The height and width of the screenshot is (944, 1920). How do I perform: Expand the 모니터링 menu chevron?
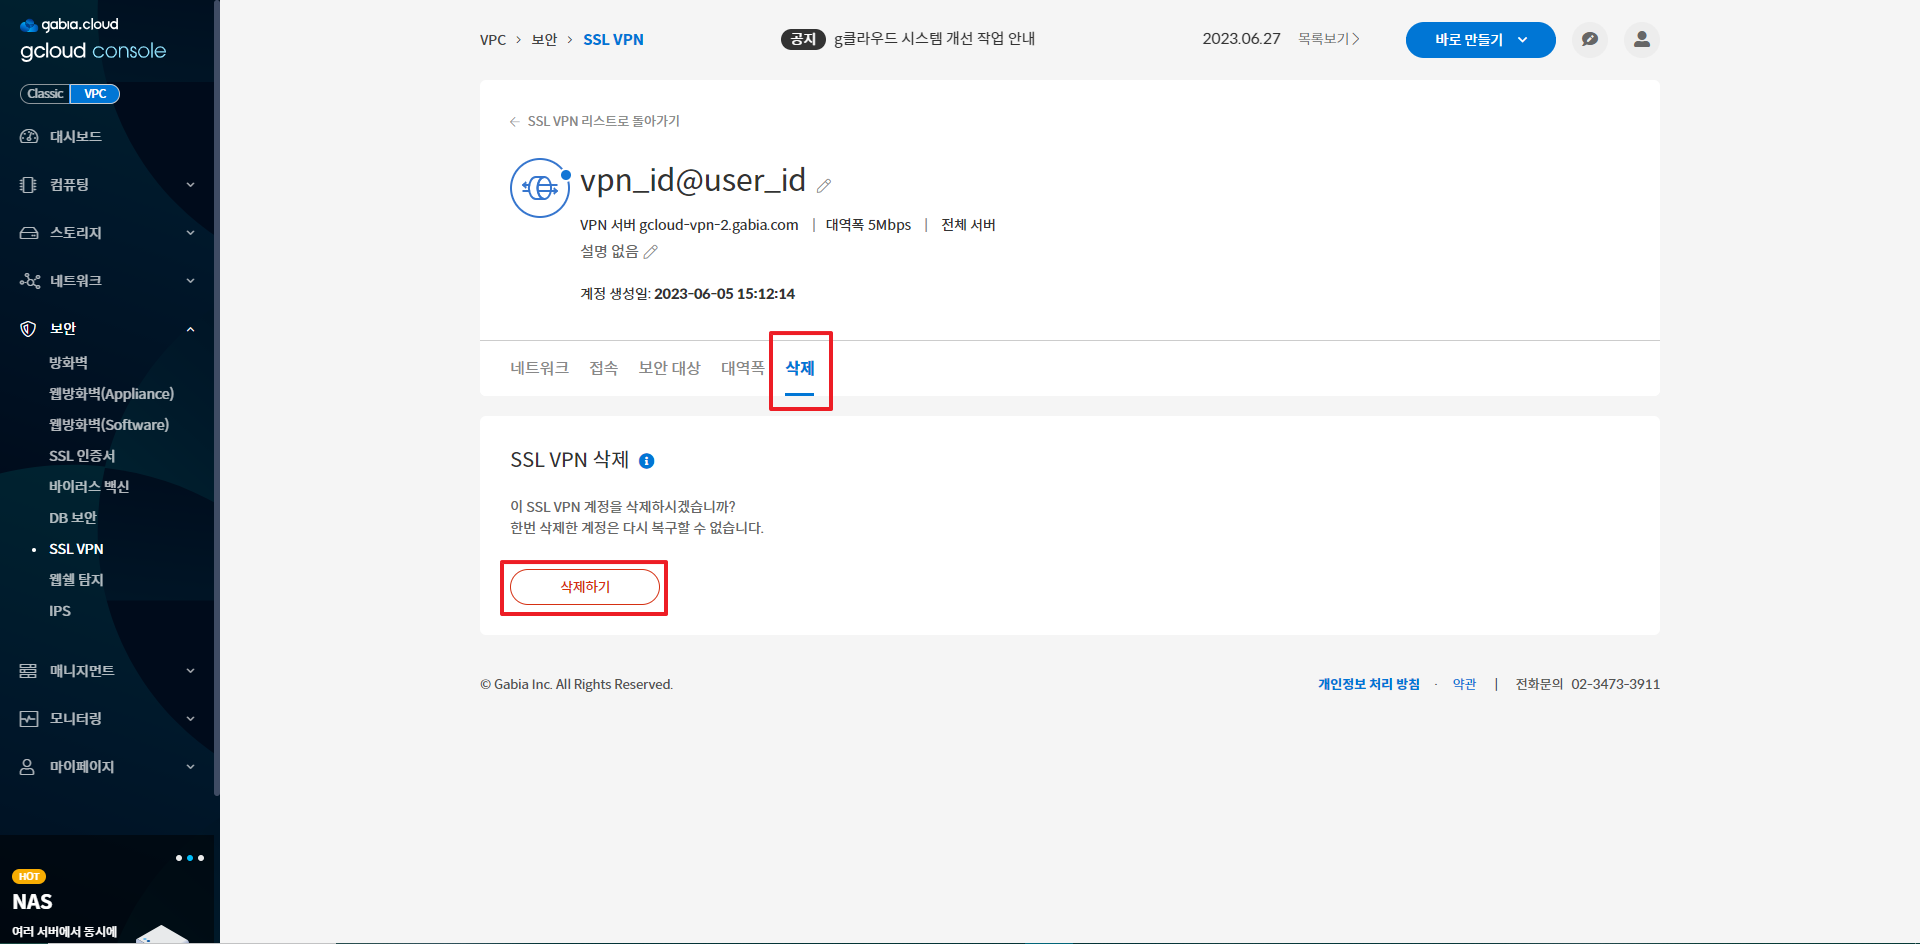click(190, 719)
